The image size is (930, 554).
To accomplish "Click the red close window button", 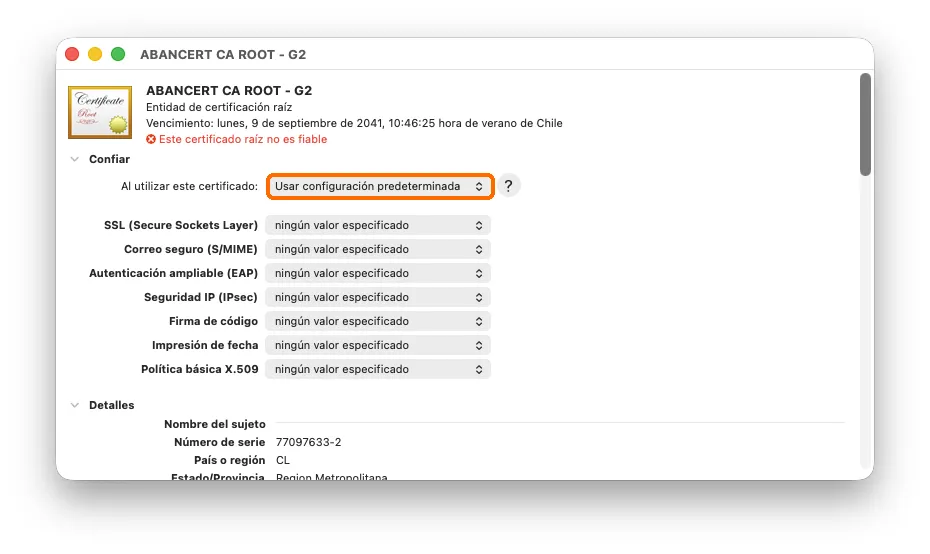I will [72, 54].
